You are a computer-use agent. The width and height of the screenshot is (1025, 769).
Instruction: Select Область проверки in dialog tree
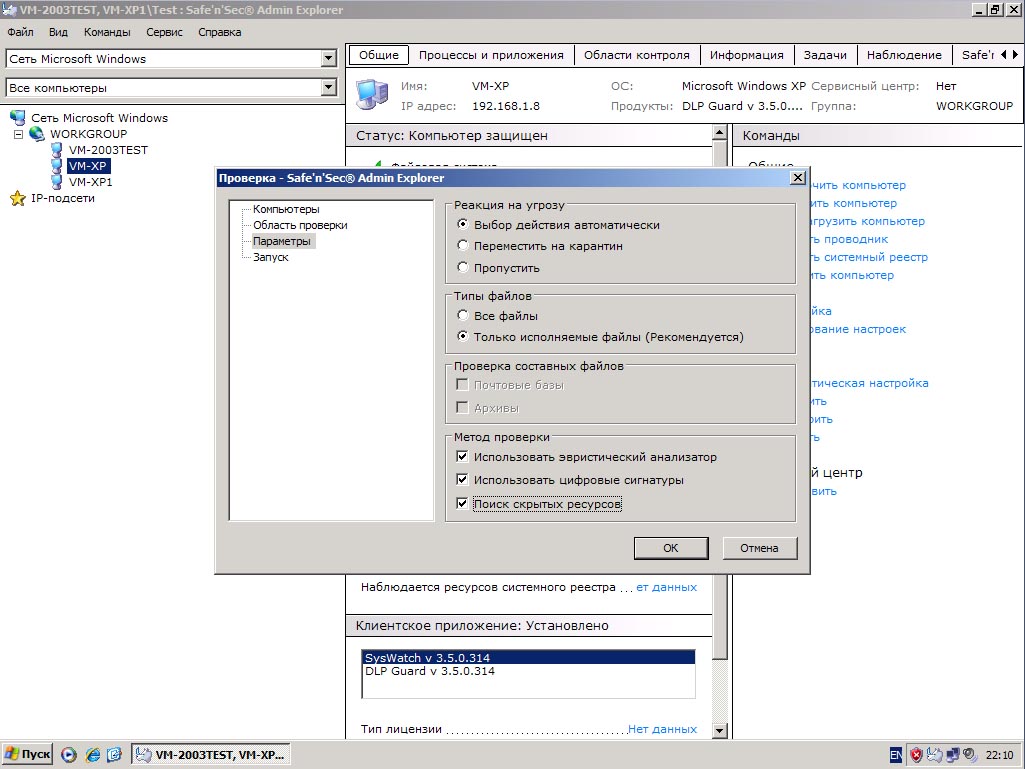pyautogui.click(x=300, y=225)
